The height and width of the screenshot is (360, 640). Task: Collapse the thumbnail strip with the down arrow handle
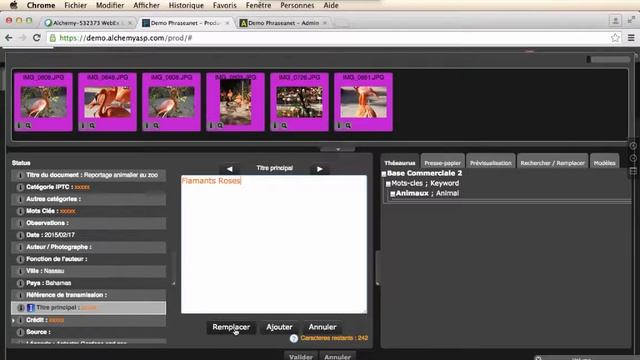pyautogui.click(x=338, y=149)
